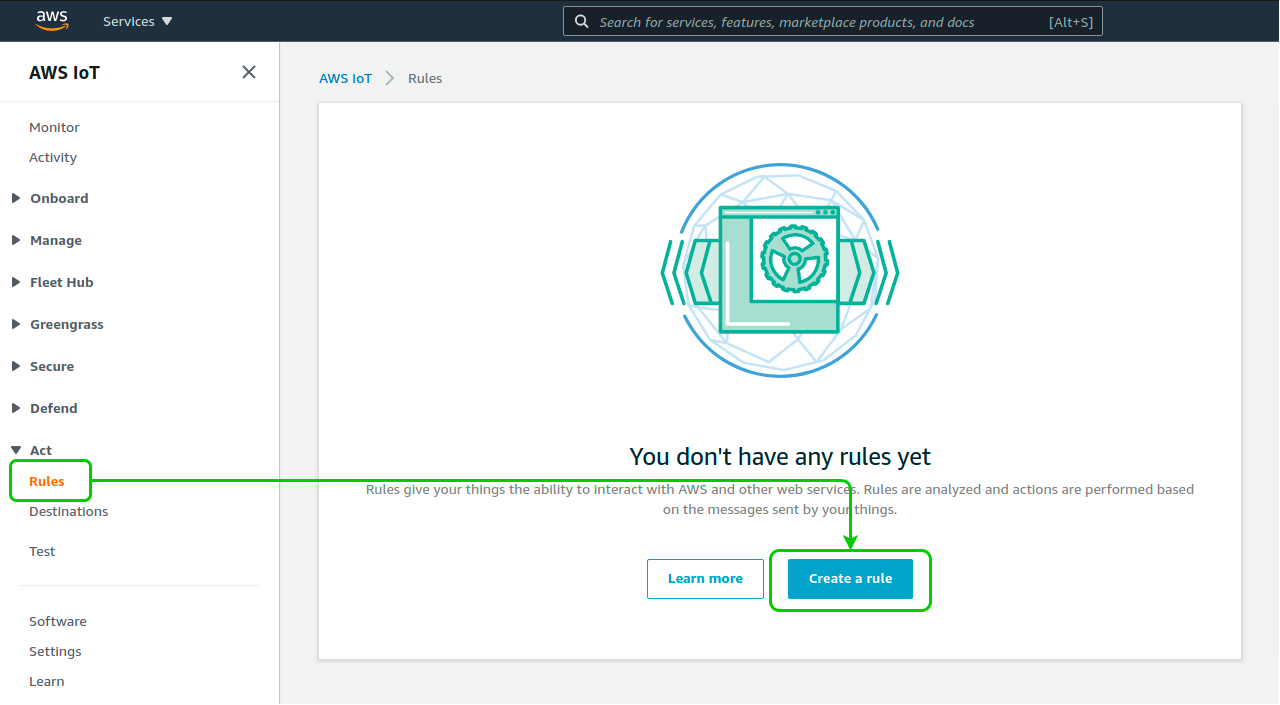Open Monitor in the sidebar
1280x705 pixels.
point(54,127)
